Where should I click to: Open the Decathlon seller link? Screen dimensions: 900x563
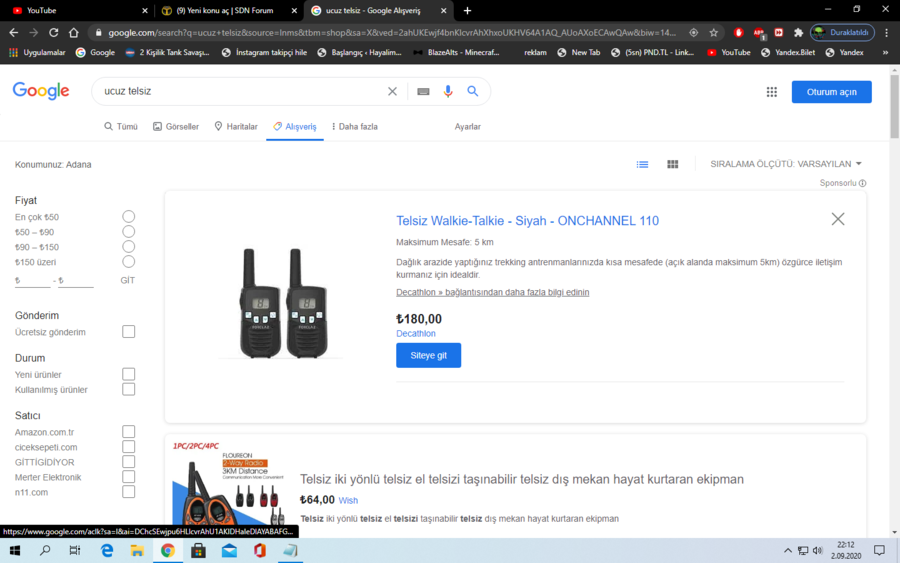(416, 333)
